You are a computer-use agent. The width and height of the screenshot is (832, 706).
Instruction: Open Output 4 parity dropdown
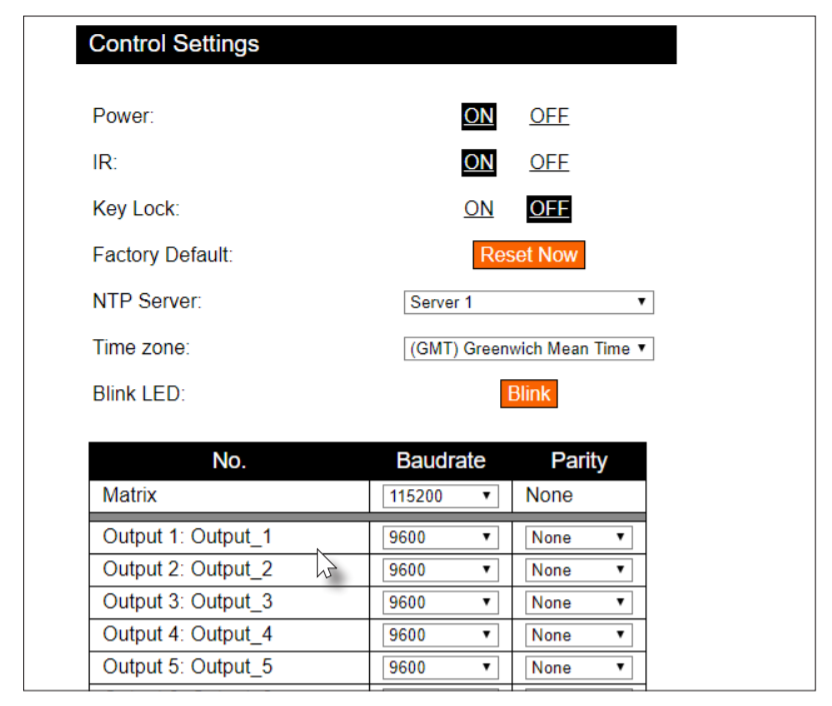tap(579, 635)
